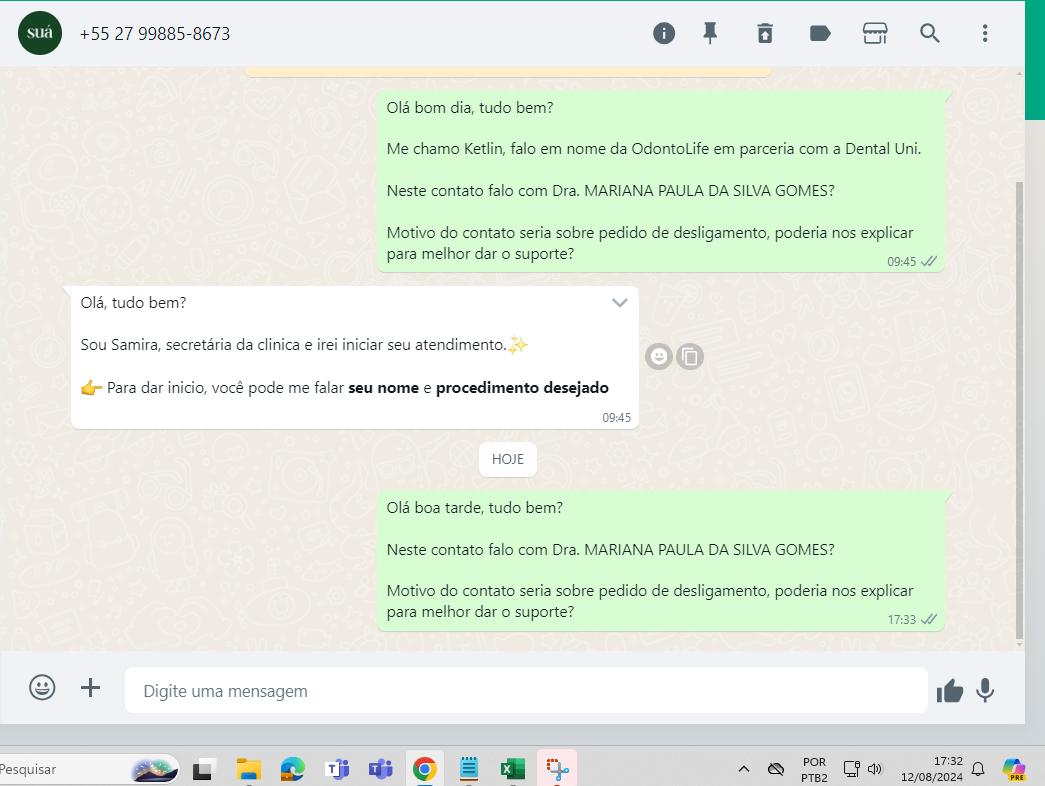Open contact info icon in chat header
The height and width of the screenshot is (786, 1045).
pyautogui.click(x=664, y=34)
